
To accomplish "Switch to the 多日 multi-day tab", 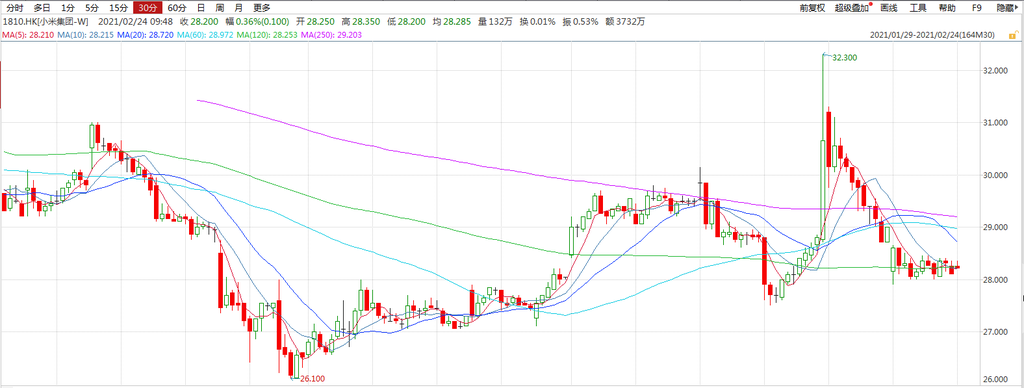I will point(42,8).
